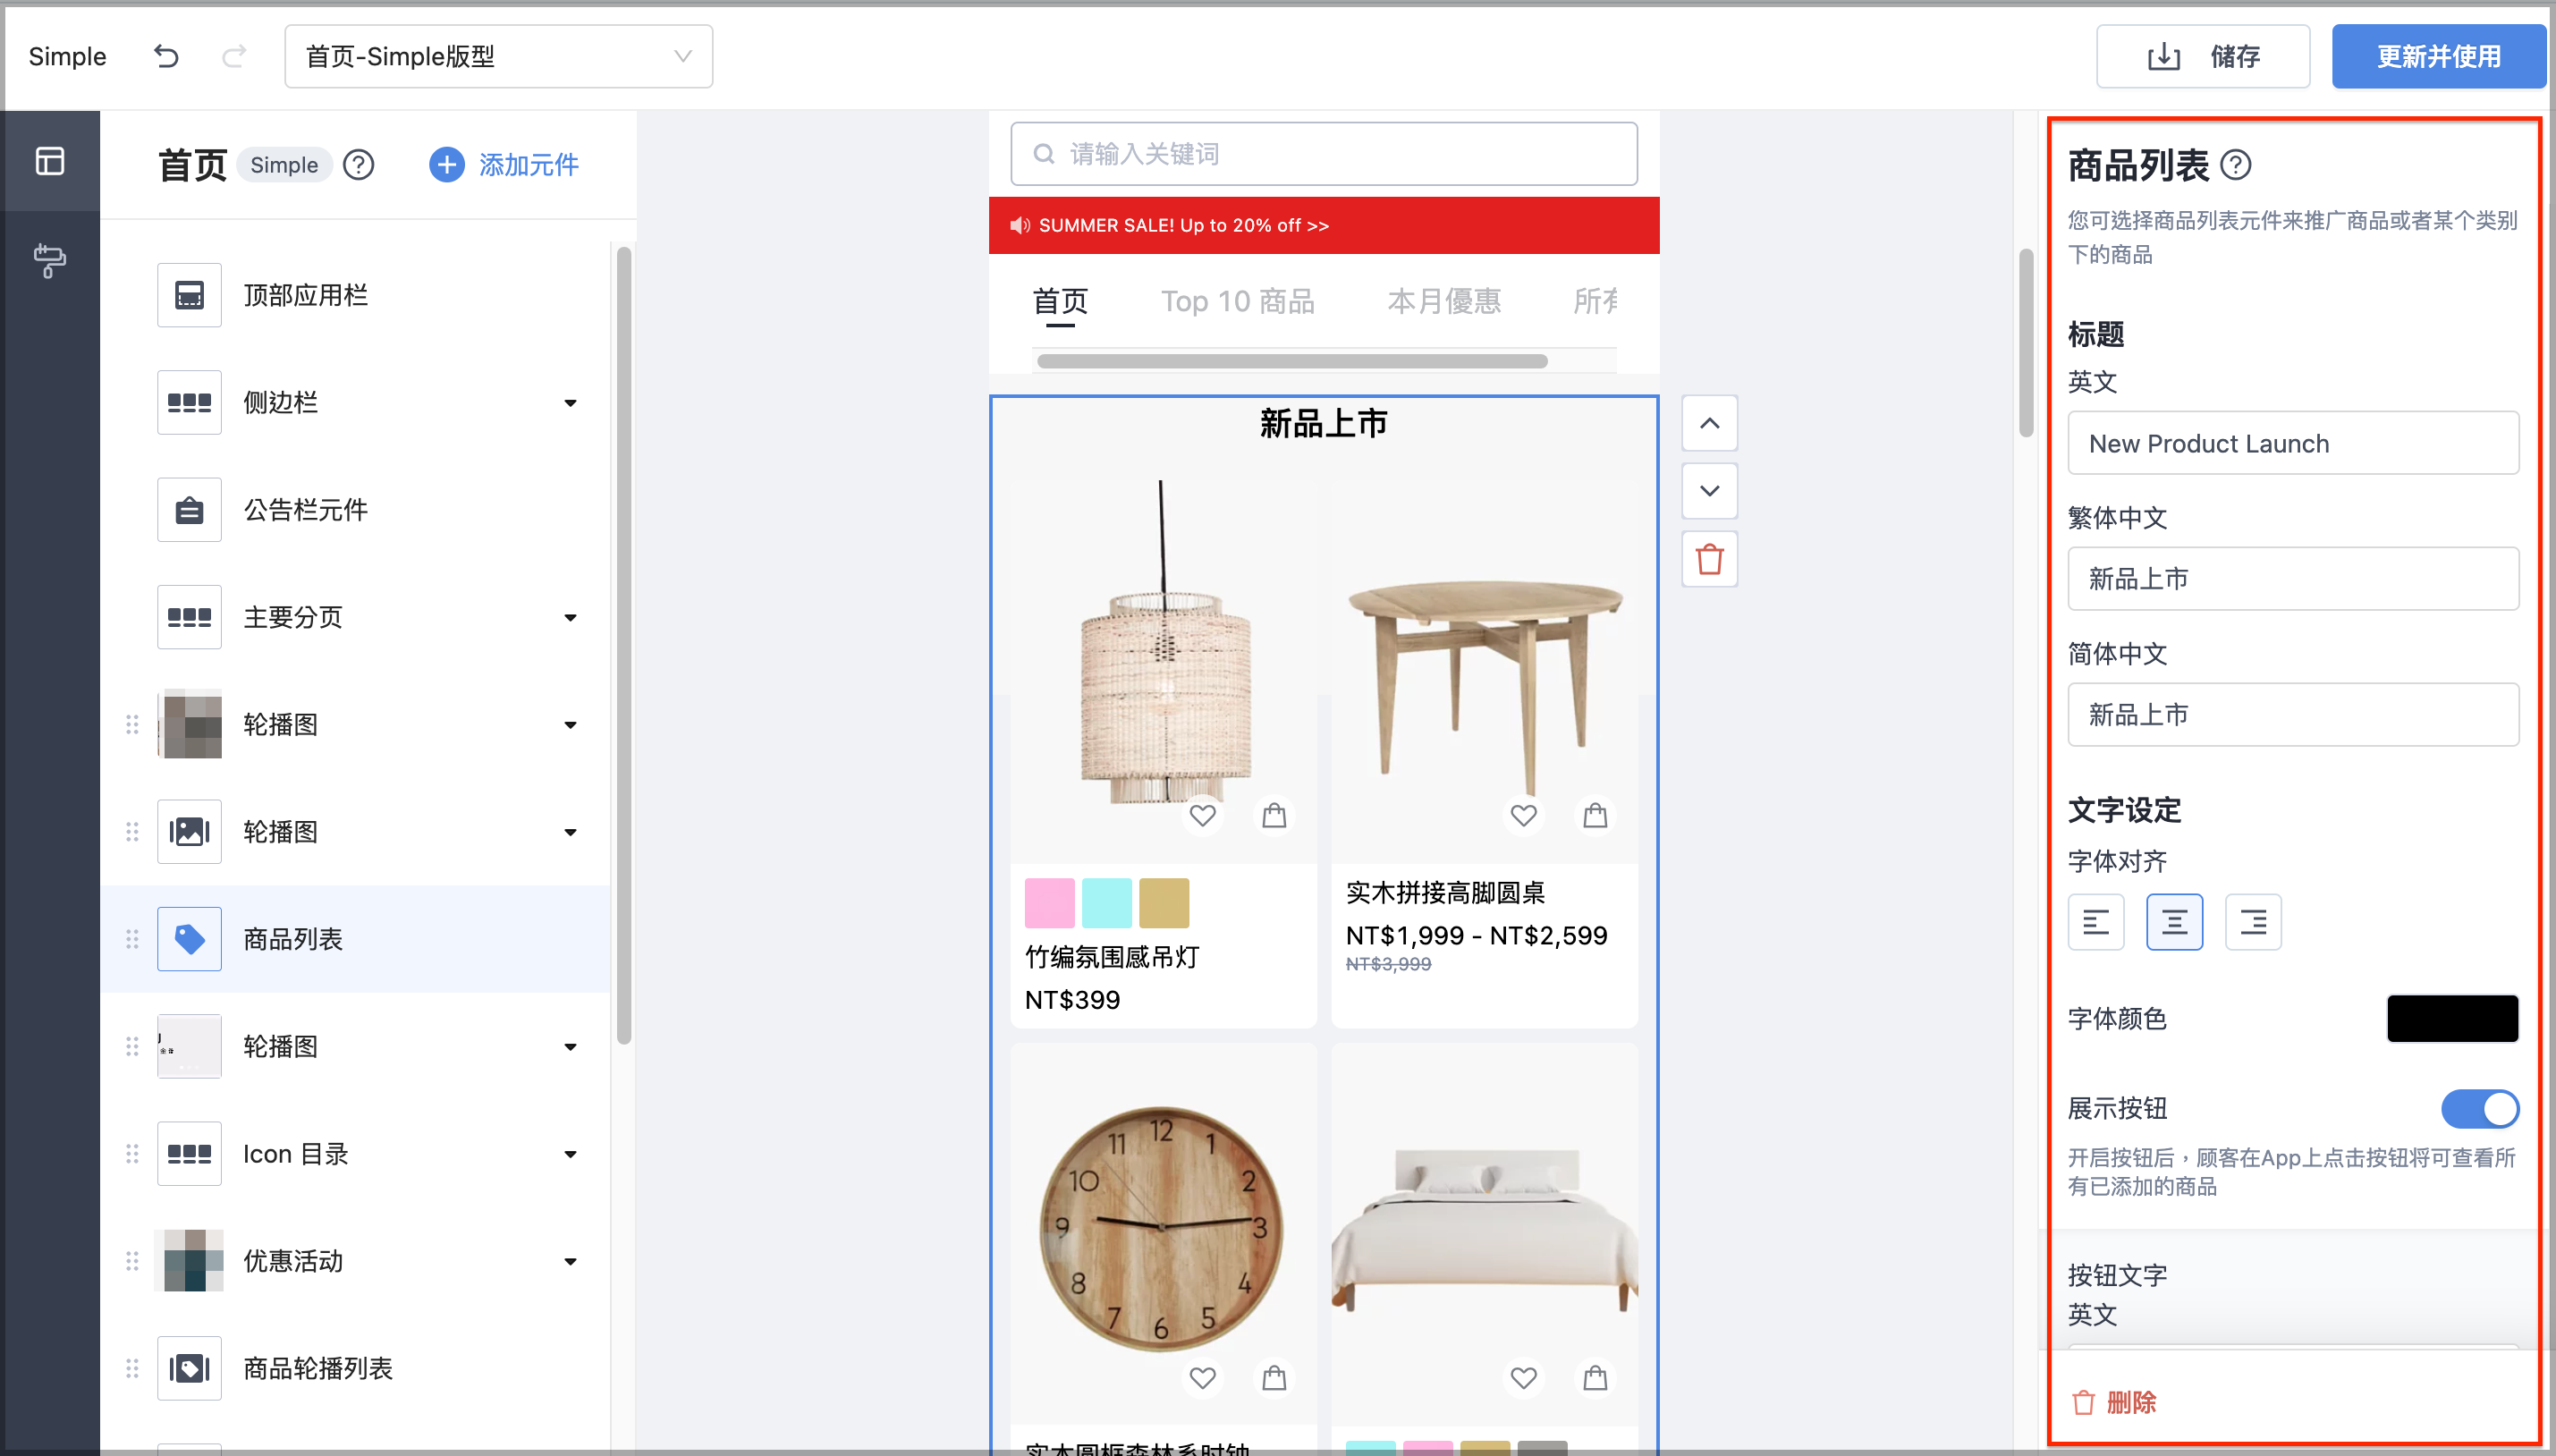Click the 删除 link in right panel
This screenshot has width=2556, height=1456.
pyautogui.click(x=2113, y=1402)
